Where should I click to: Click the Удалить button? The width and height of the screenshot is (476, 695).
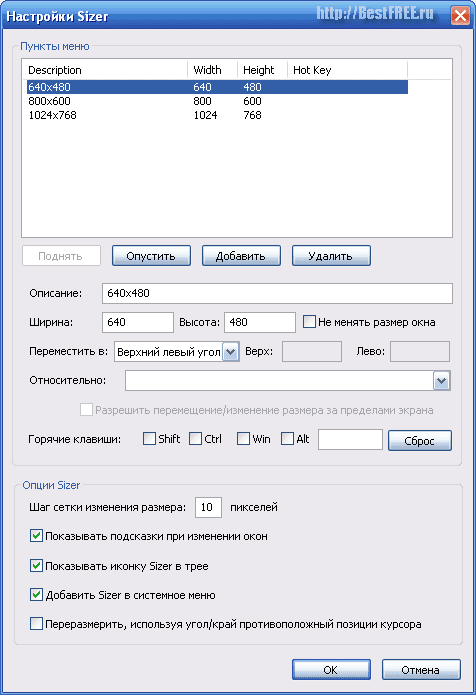331,256
